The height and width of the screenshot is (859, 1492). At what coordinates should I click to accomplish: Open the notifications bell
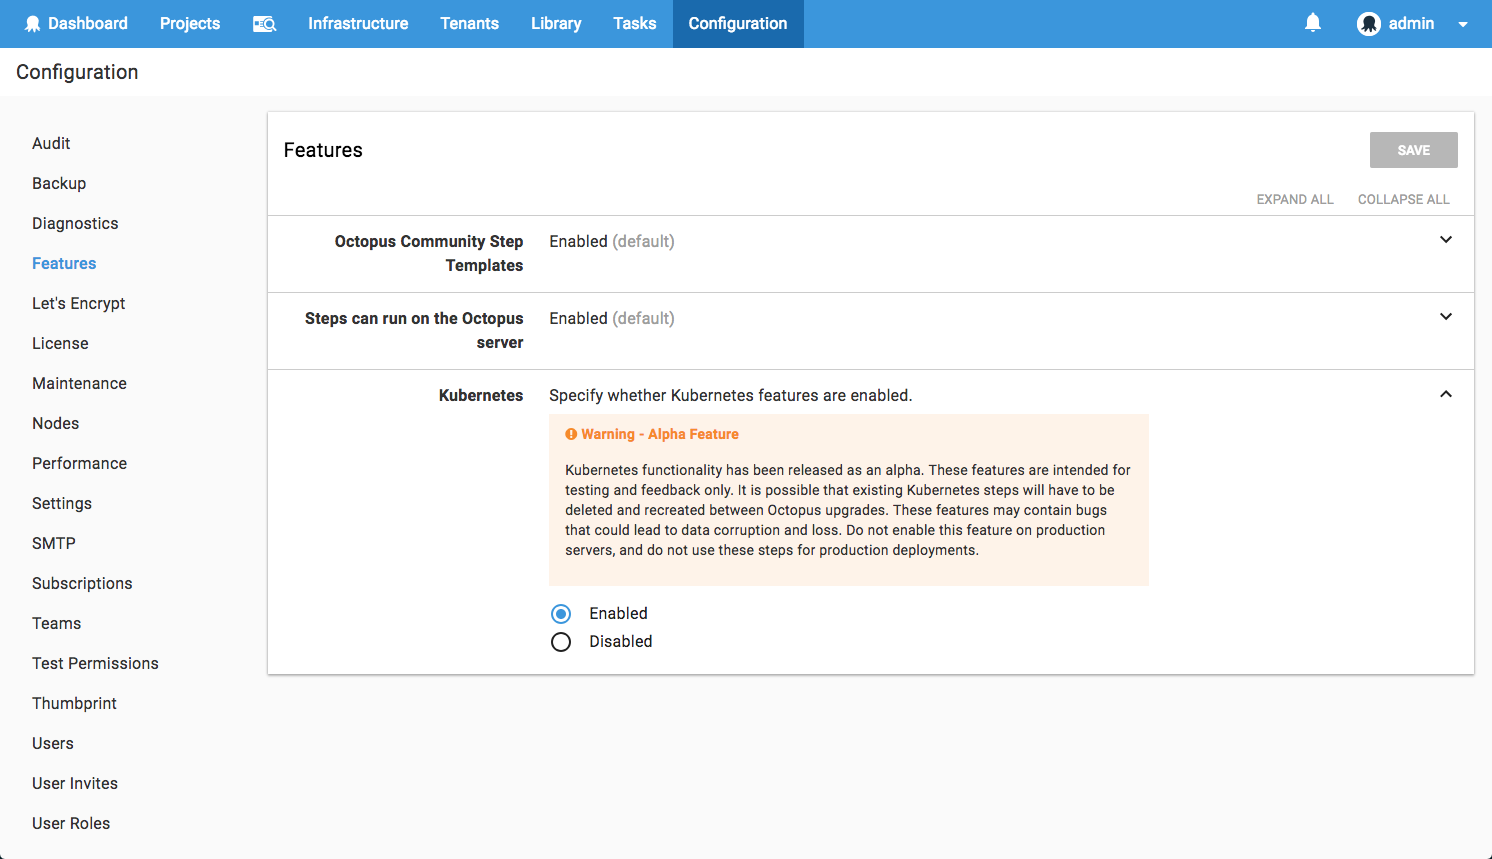pyautogui.click(x=1313, y=23)
